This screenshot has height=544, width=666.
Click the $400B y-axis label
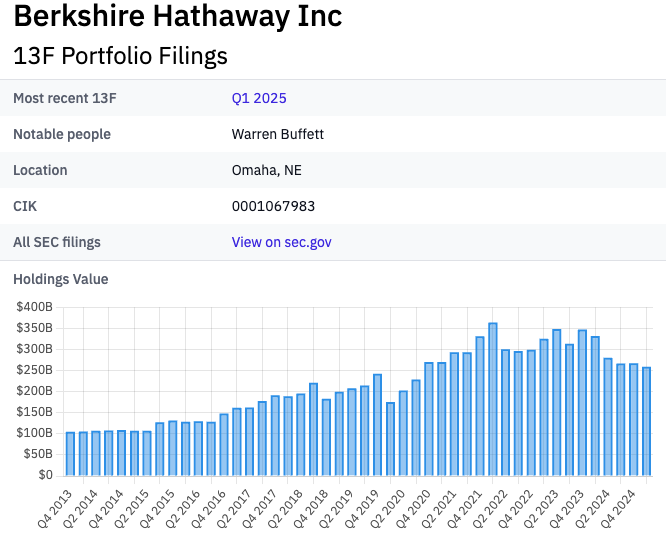[34, 307]
